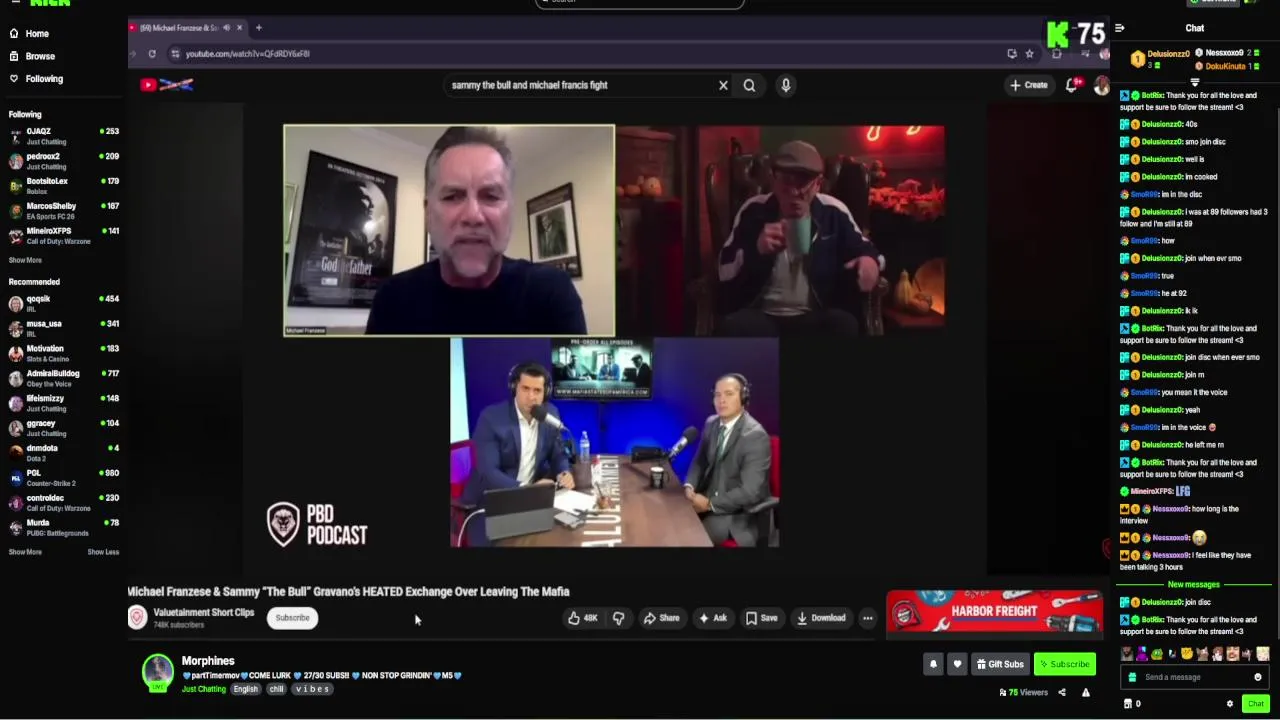1280x720 pixels.
Task: Open AdmiralBulldog recommended channel
Action: [62, 378]
